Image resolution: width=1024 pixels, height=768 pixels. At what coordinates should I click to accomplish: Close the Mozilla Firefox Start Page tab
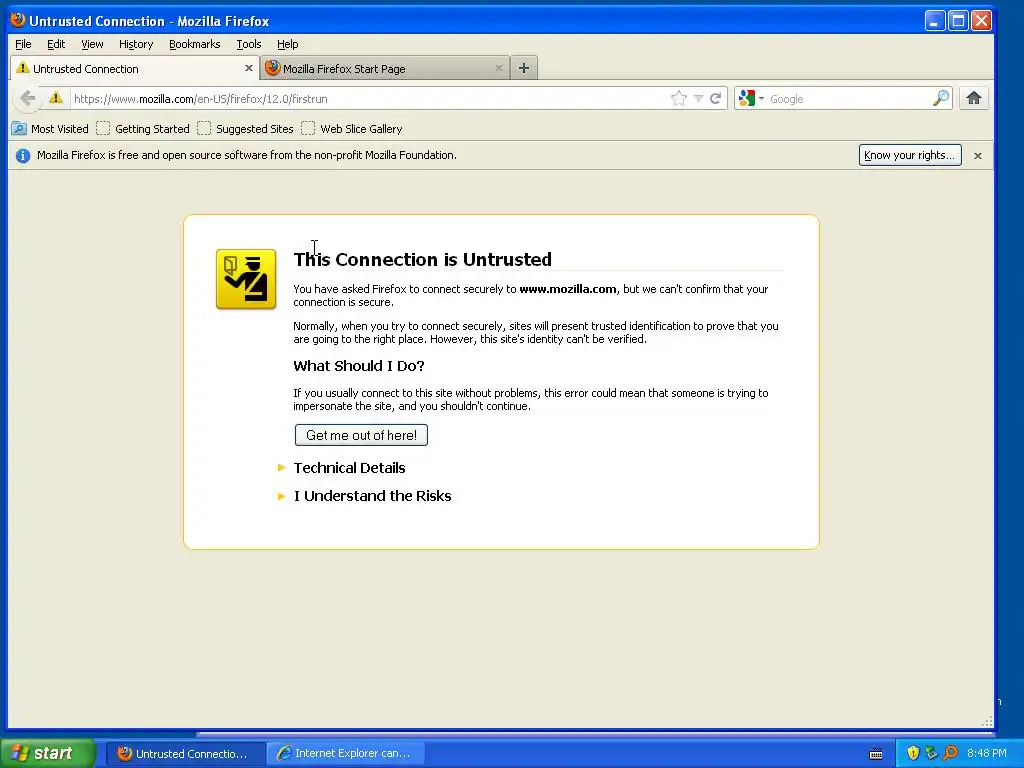[x=499, y=68]
